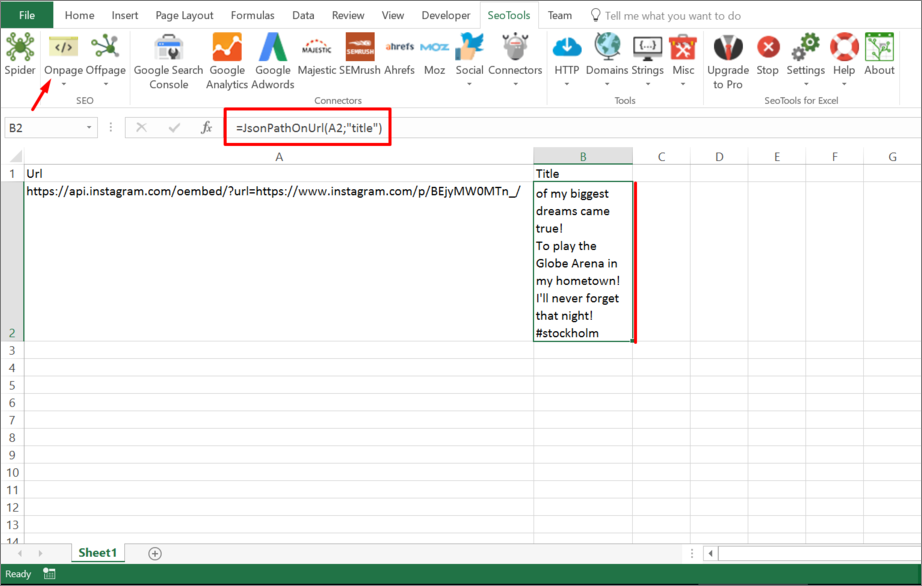Image resolution: width=922 pixels, height=586 pixels.
Task: Expand the Name Box dropdown
Action: 88,128
